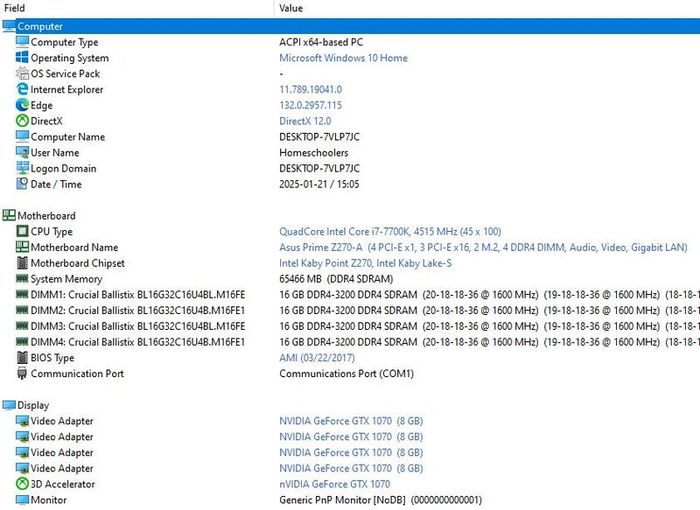This screenshot has width=700, height=510.
Task: Select the DIMM4 Crucial Ballistix row label
Action: click(x=138, y=342)
